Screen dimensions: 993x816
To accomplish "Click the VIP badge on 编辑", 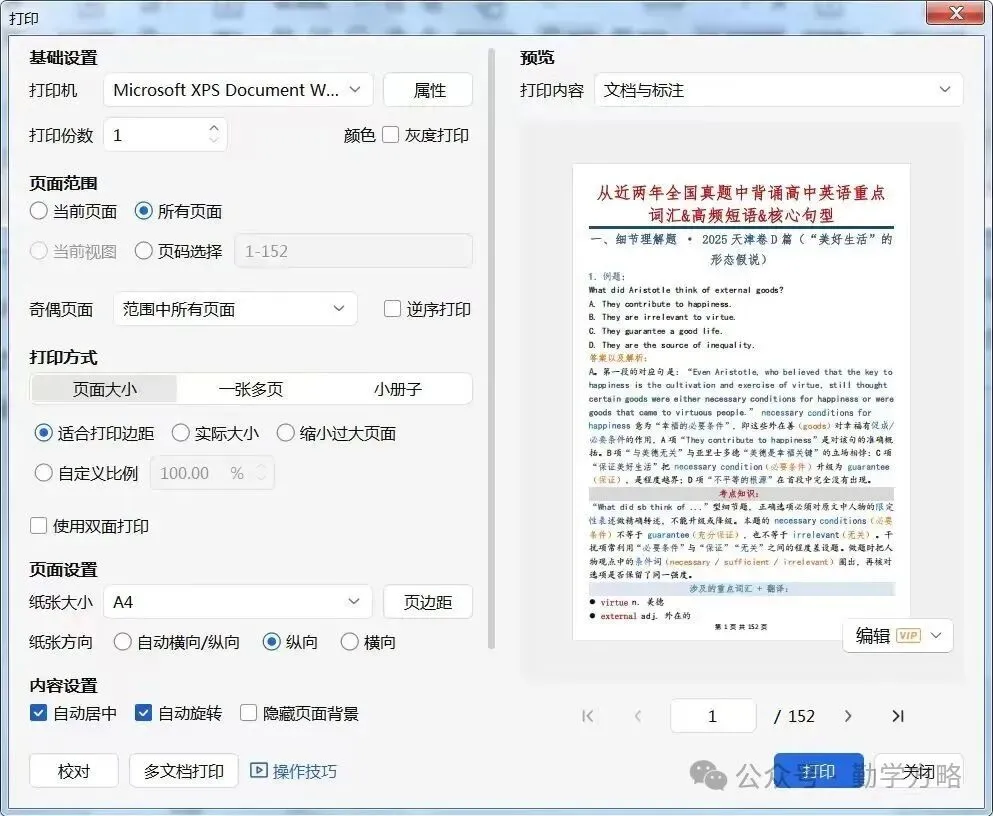I will click(x=908, y=636).
